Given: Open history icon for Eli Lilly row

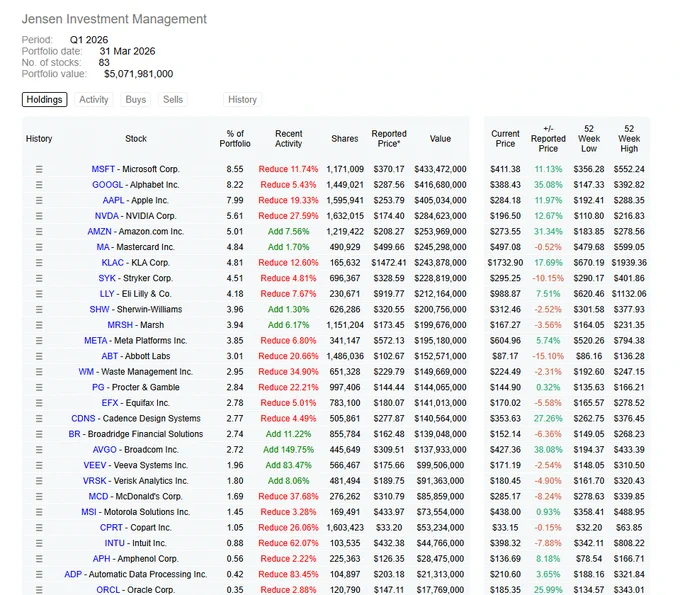Looking at the screenshot, I should pyautogui.click(x=39, y=294).
